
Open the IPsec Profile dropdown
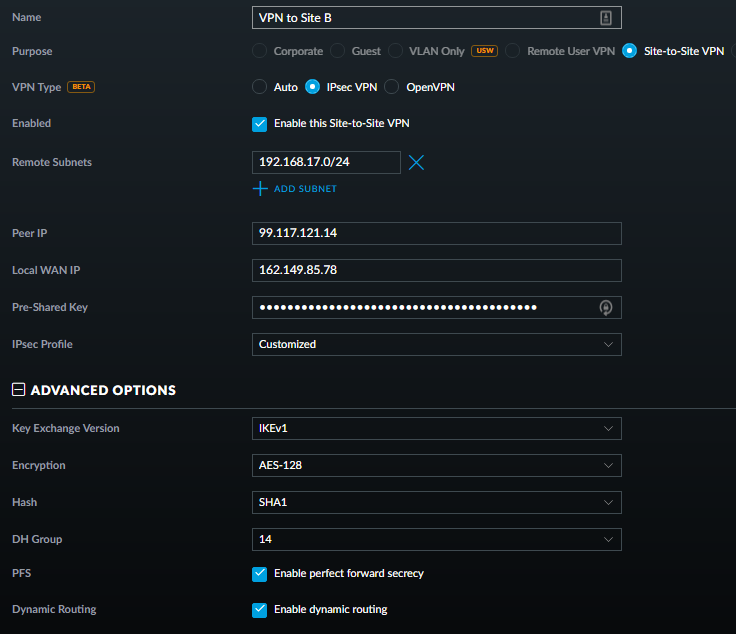(x=437, y=344)
